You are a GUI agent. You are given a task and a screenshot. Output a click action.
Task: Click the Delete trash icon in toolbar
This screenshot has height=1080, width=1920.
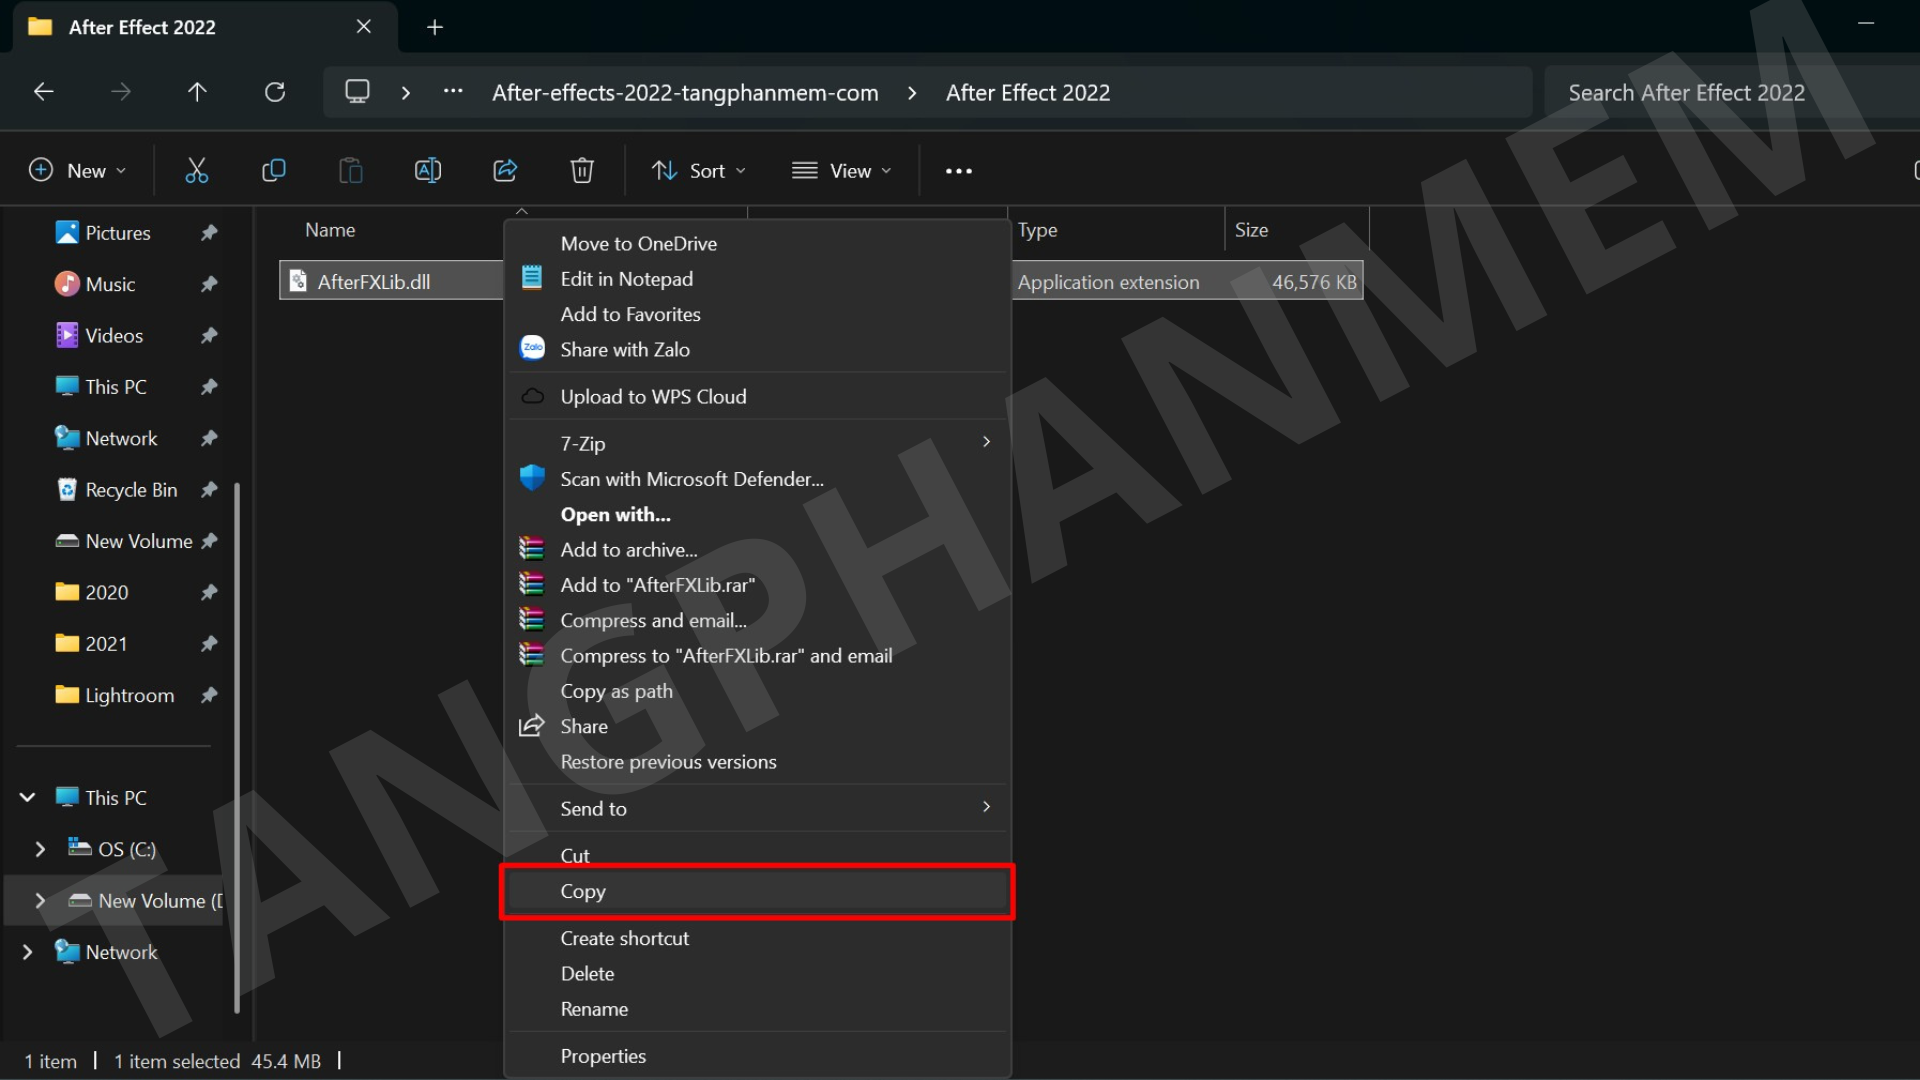[582, 171]
